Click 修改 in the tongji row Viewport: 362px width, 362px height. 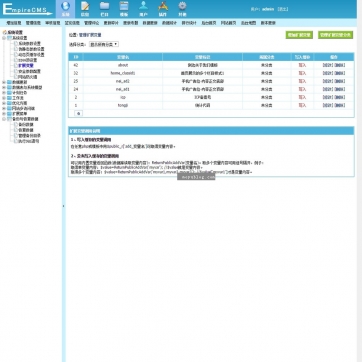[327, 105]
